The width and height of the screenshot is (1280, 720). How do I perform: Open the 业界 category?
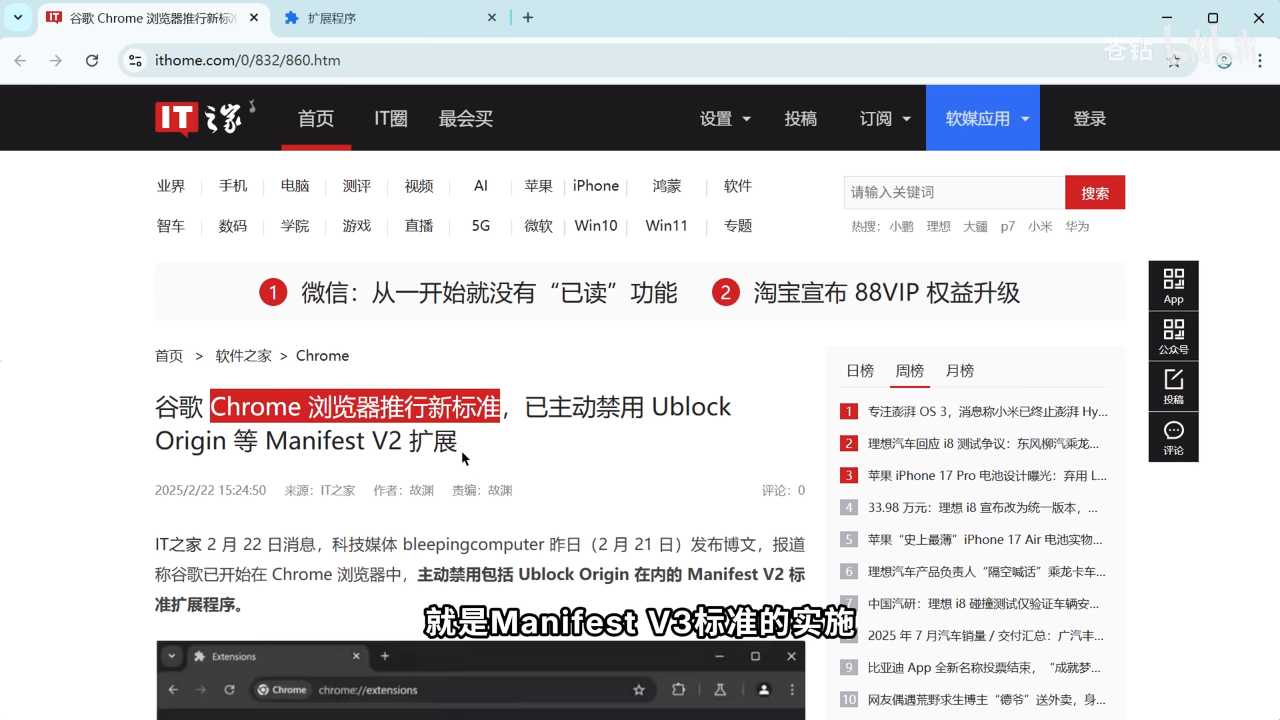pyautogui.click(x=171, y=186)
